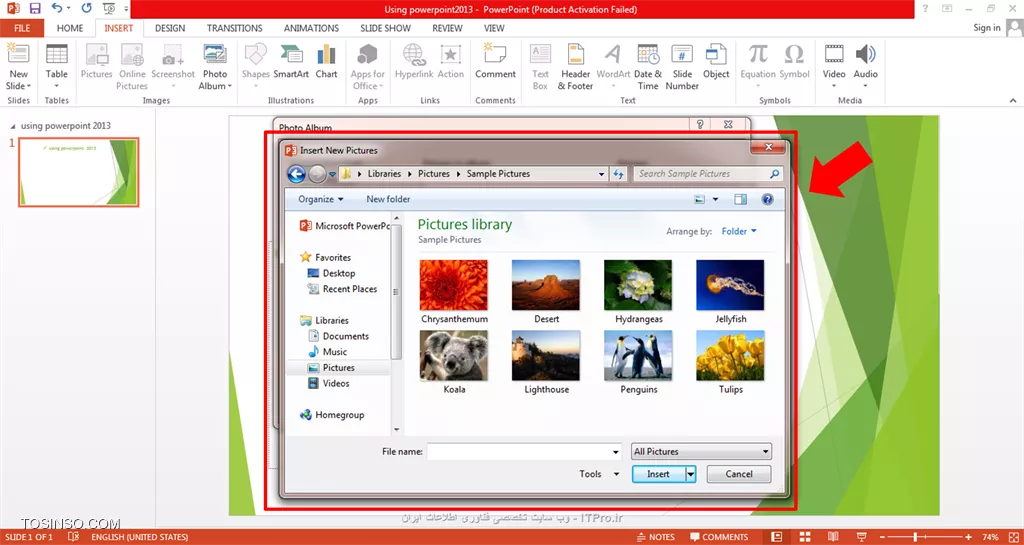Switch to Normal view in status bar

point(776,537)
